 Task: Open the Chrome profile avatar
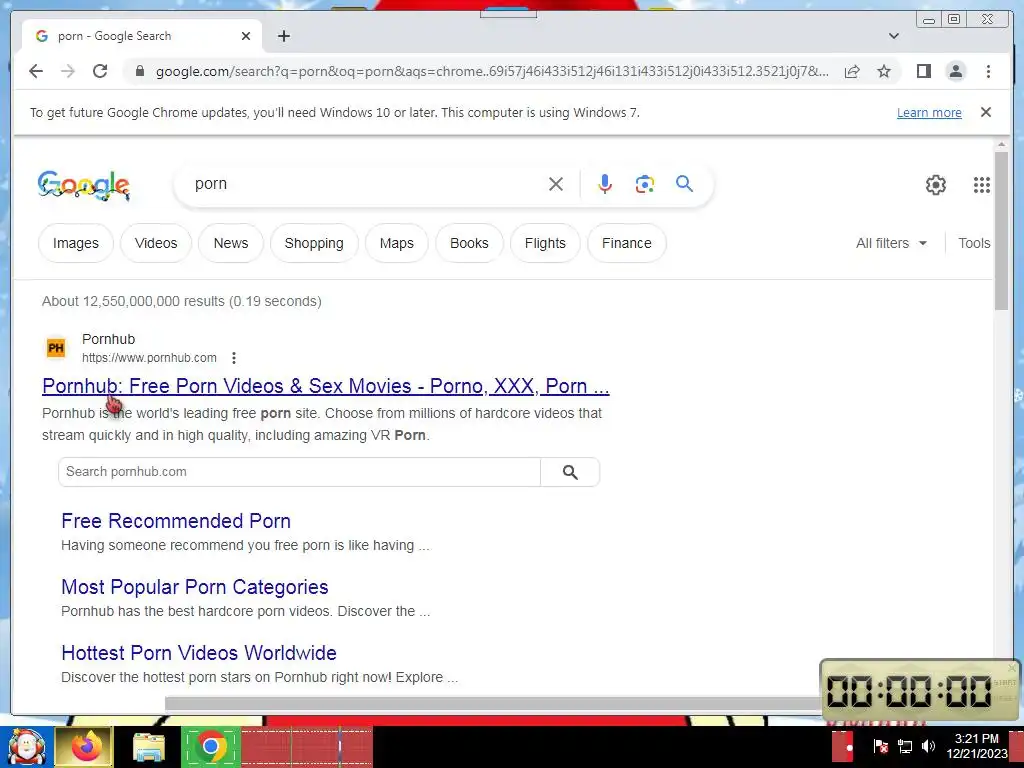955,71
